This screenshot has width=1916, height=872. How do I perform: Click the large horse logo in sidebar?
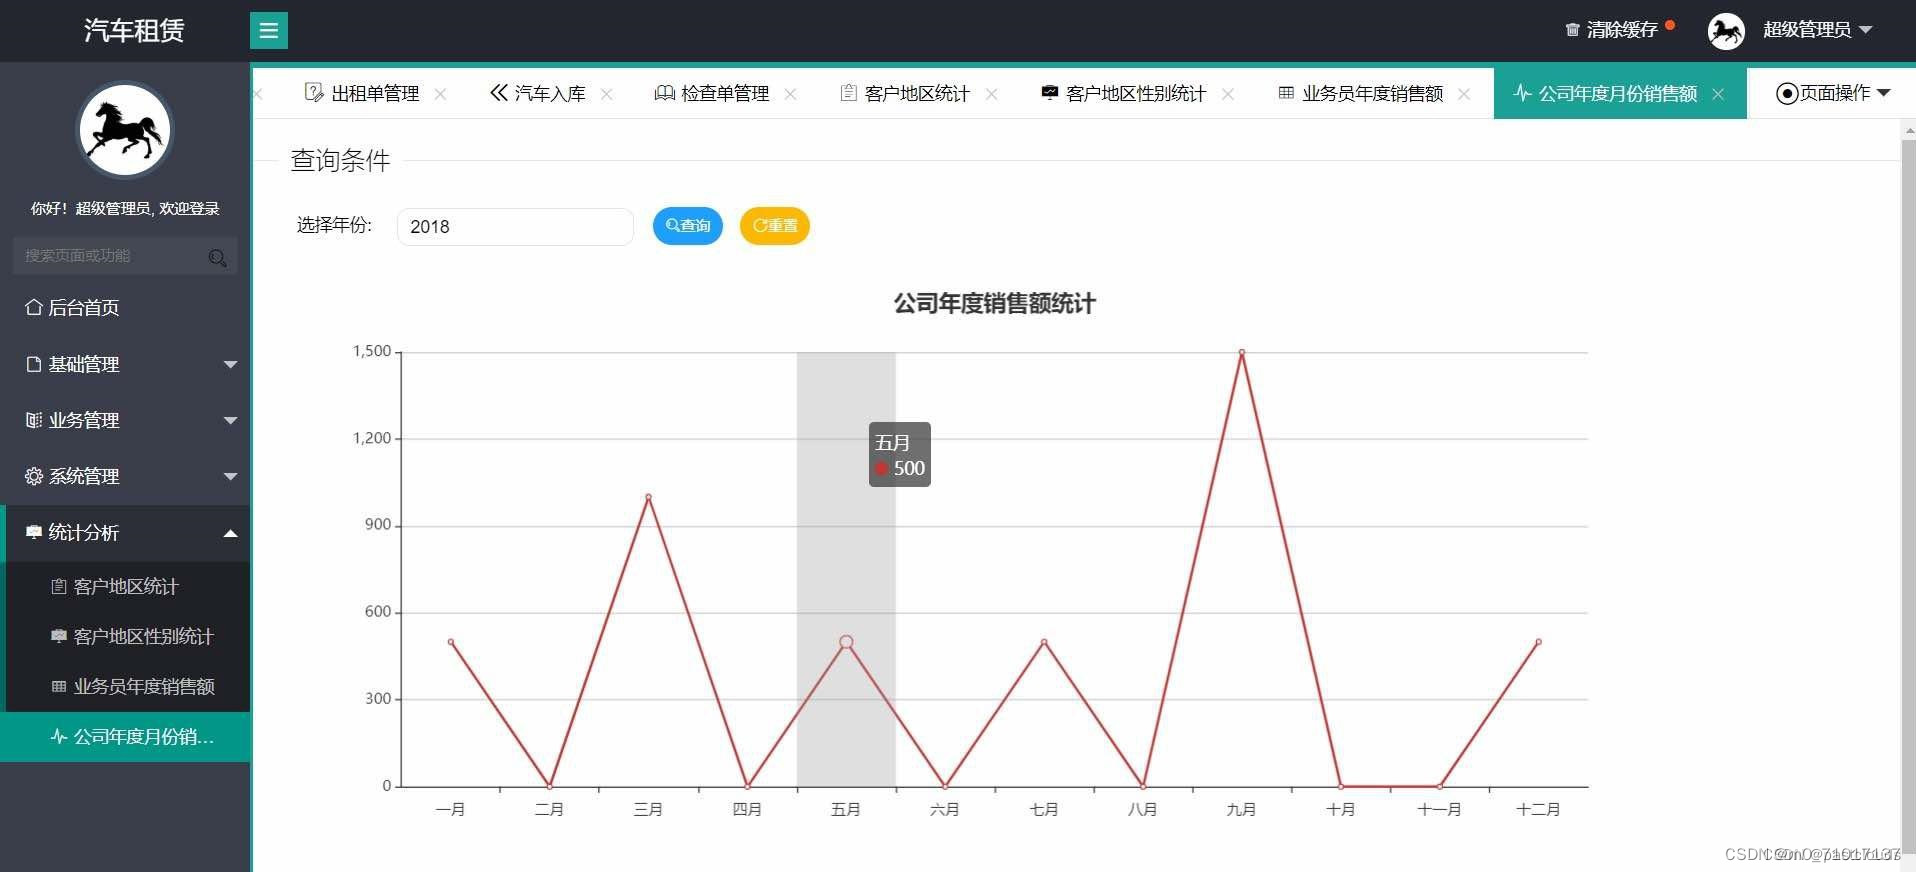(x=125, y=131)
